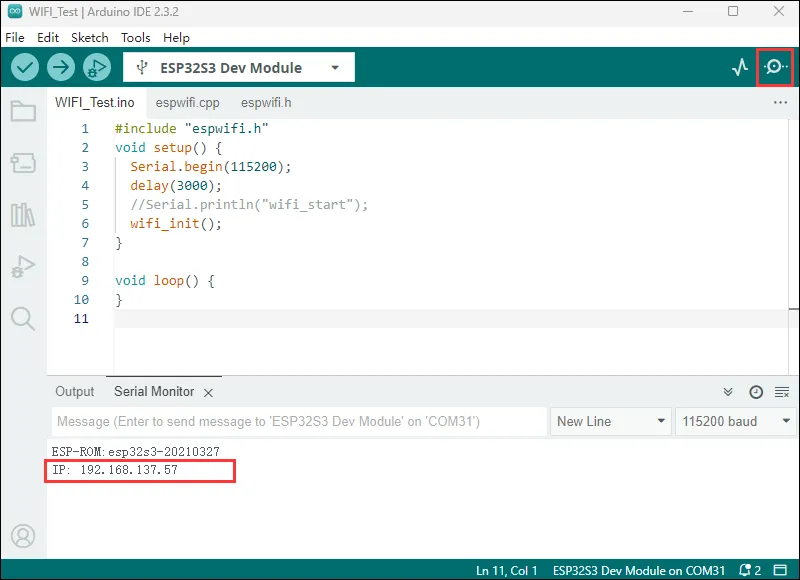Start debugging from the toolbar

click(96, 68)
